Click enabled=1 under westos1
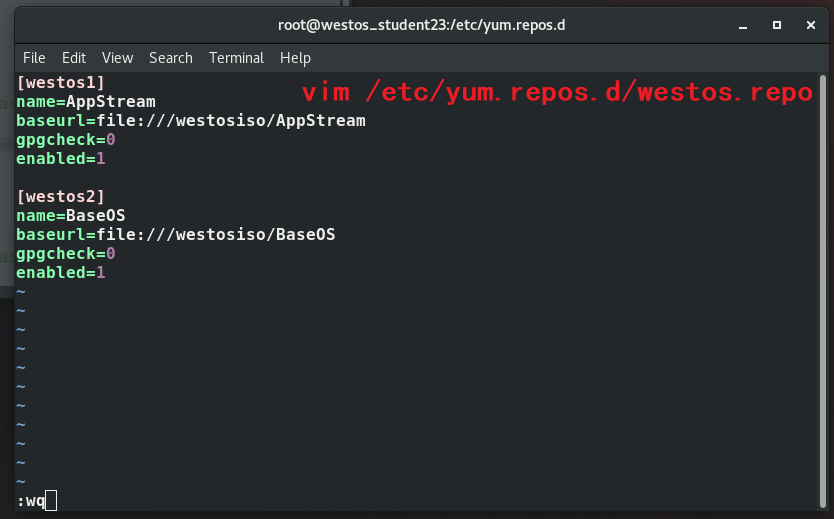Image resolution: width=834 pixels, height=519 pixels. click(61, 158)
